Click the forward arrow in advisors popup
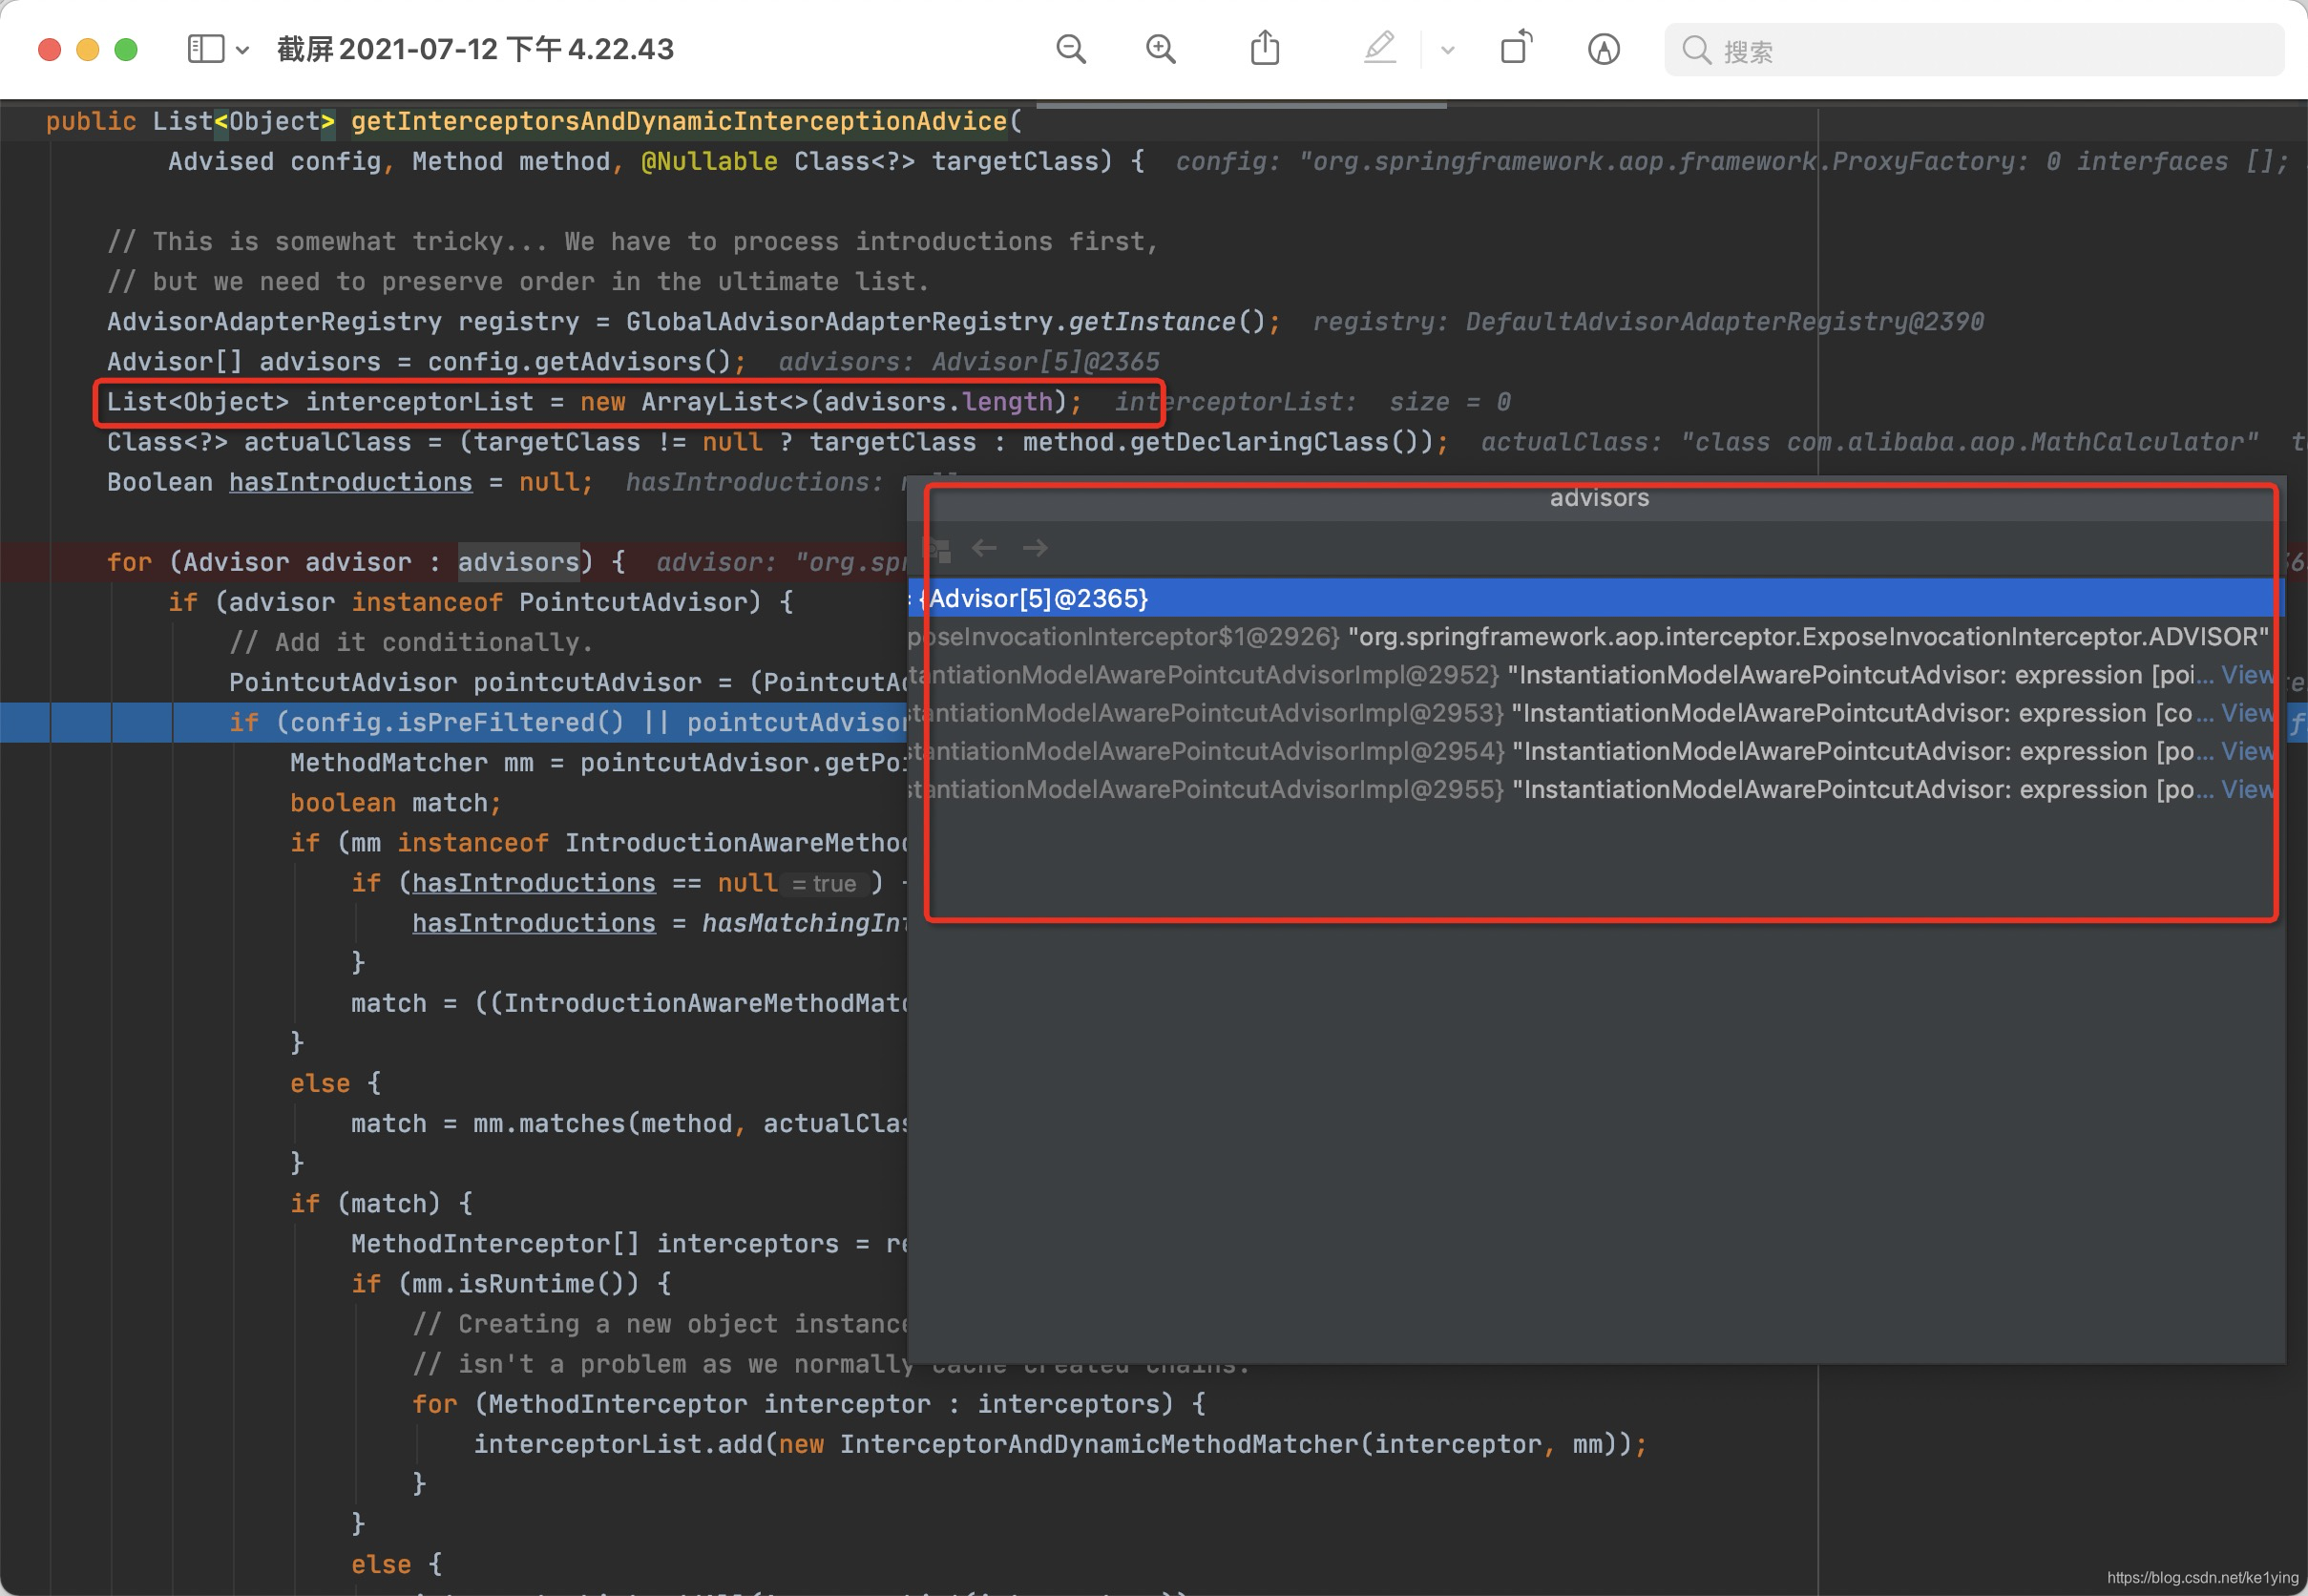The image size is (2308, 1596). tap(1035, 548)
